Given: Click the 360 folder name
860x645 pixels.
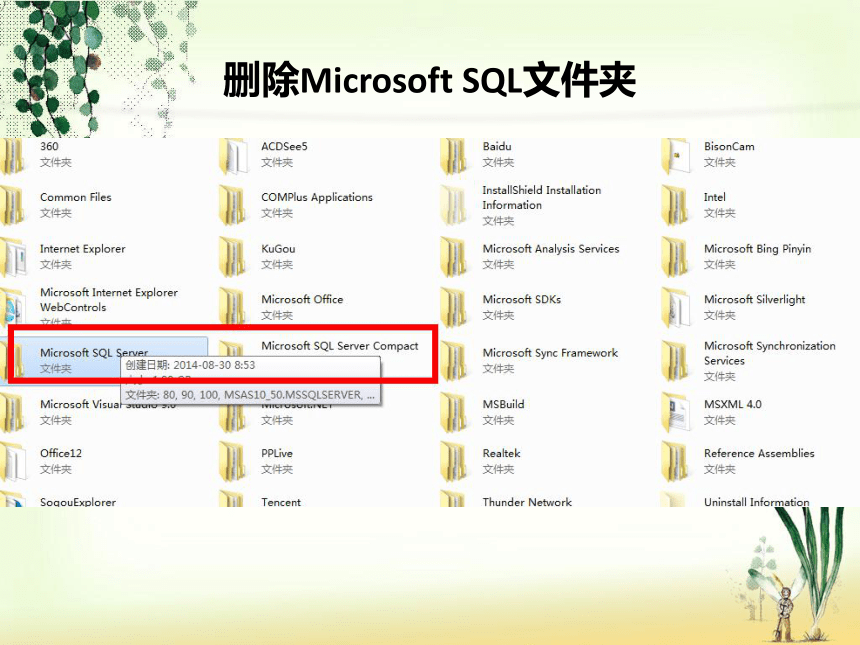Looking at the screenshot, I should pos(49,146).
